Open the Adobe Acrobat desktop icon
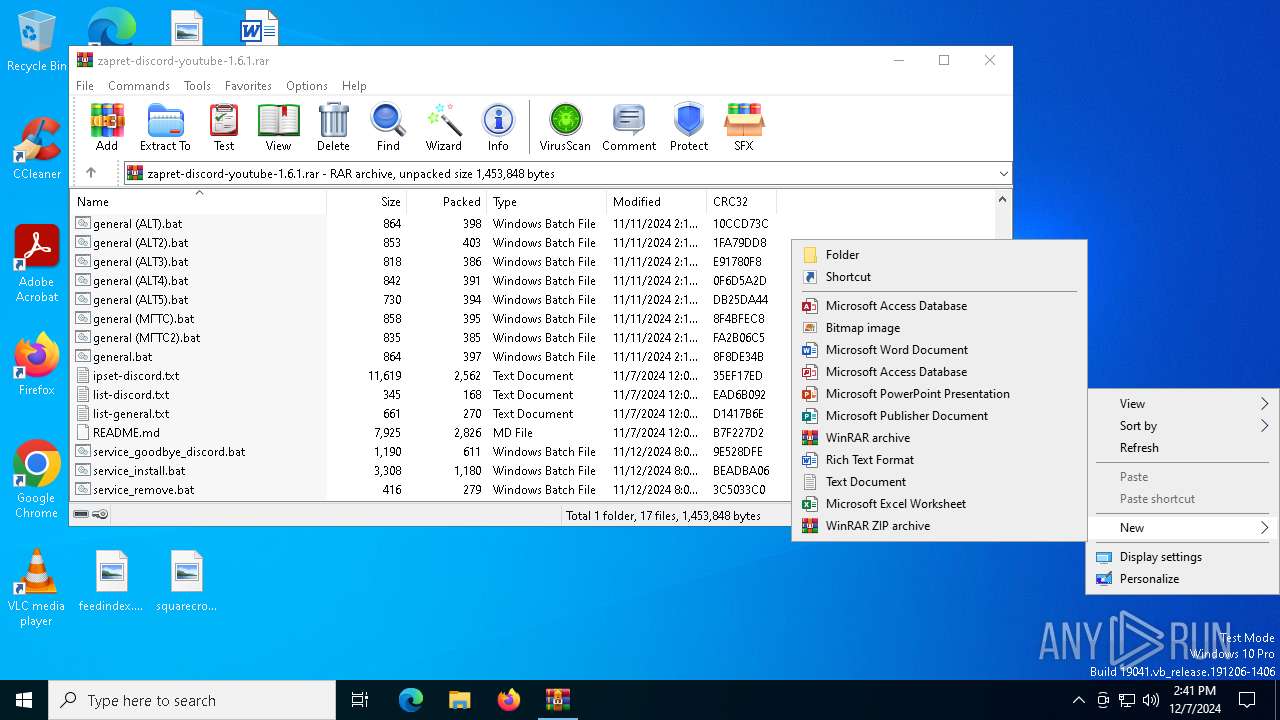The height and width of the screenshot is (720, 1280). [x=37, y=263]
